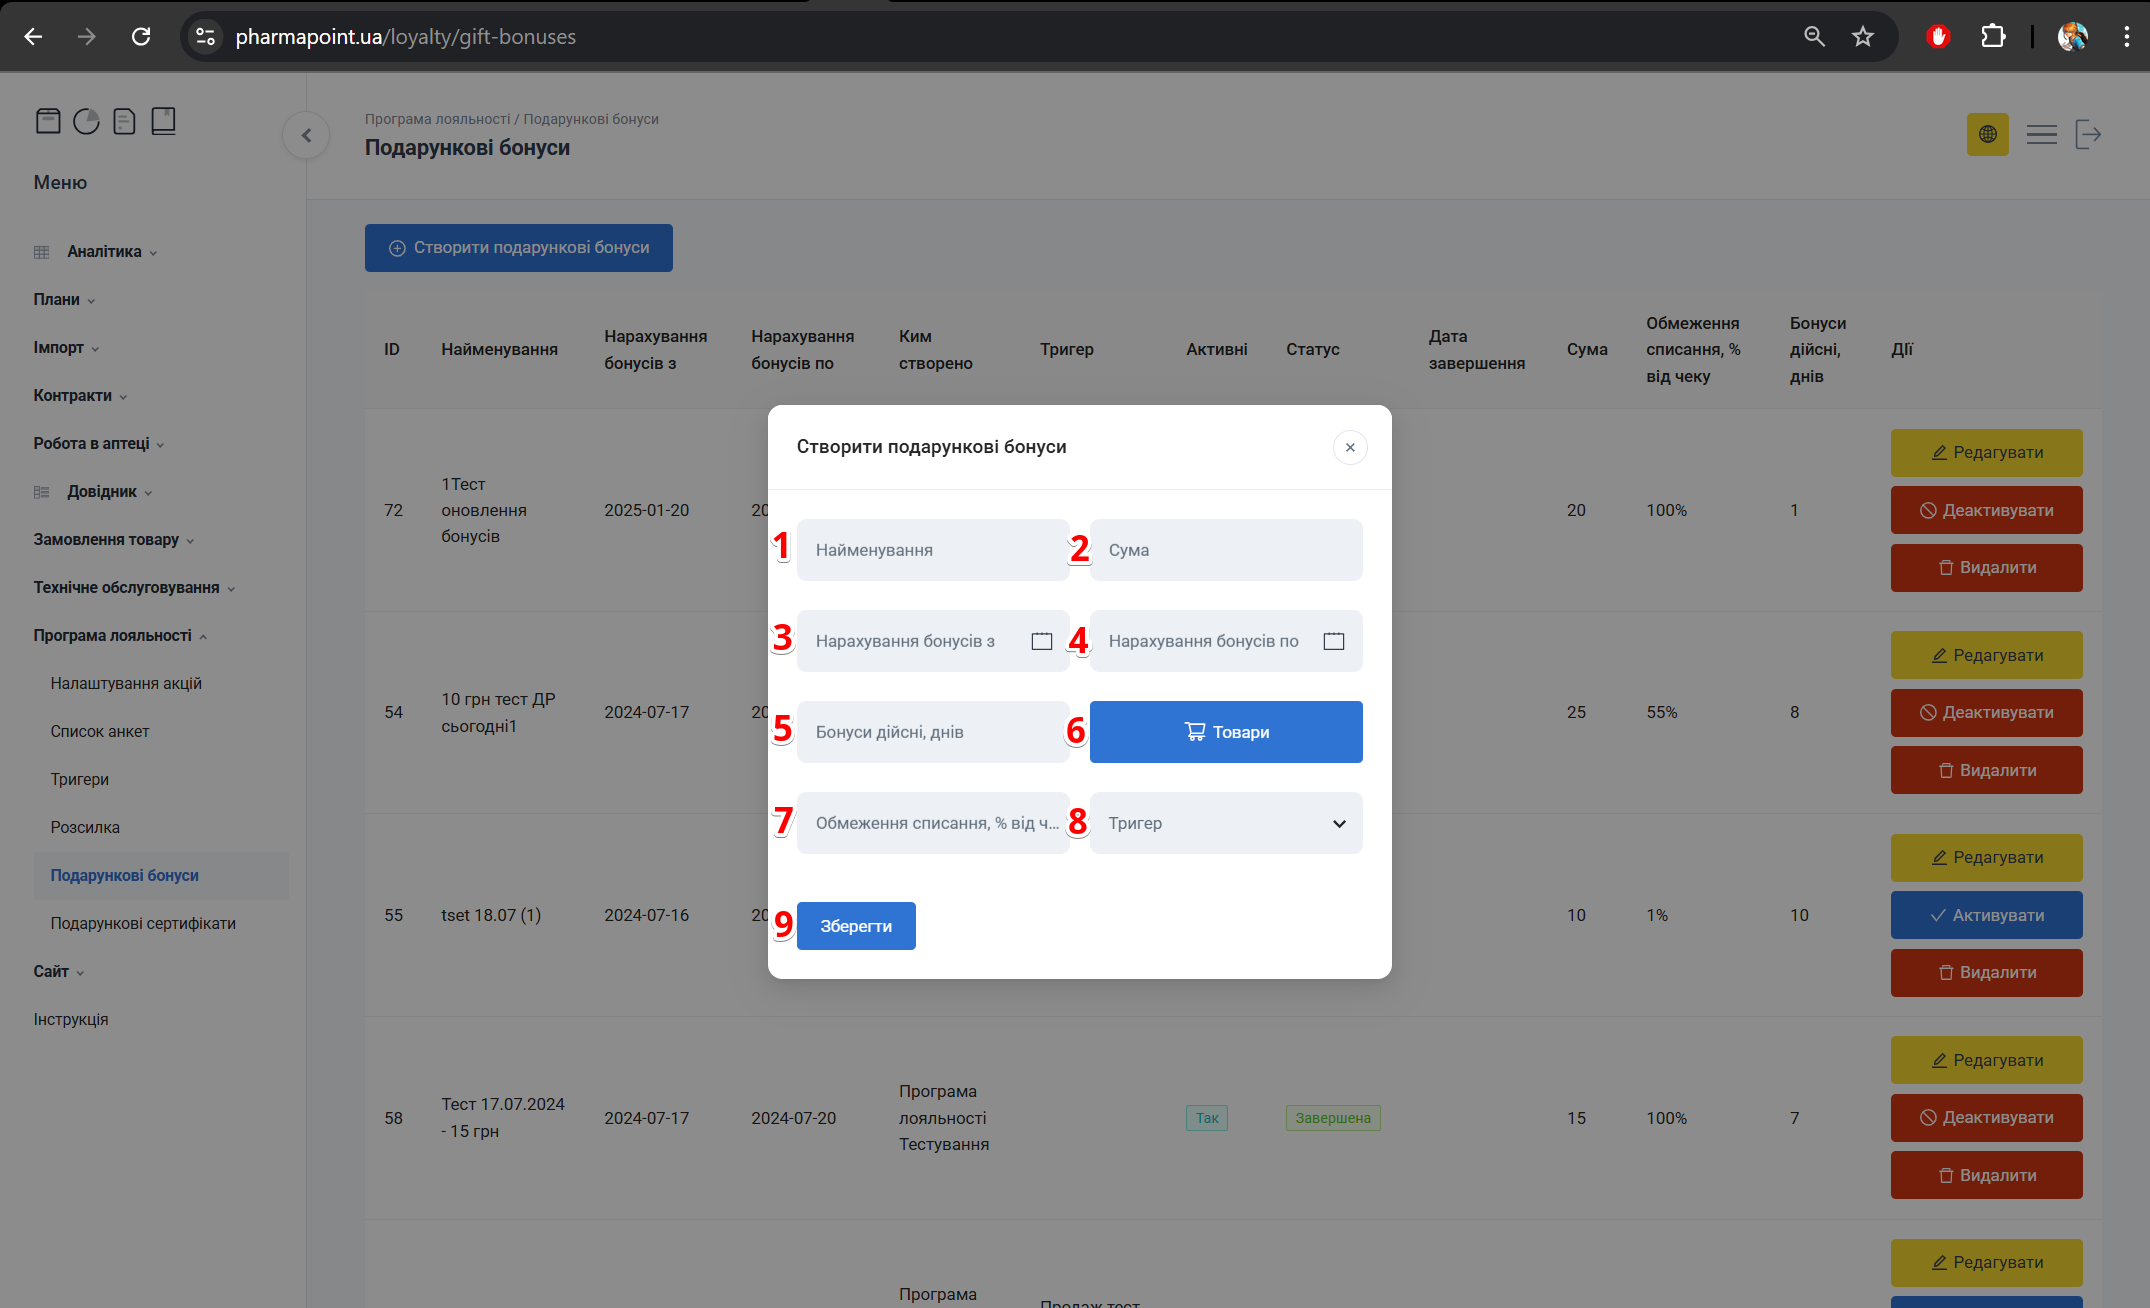Click the Зберегти button

coord(856,926)
